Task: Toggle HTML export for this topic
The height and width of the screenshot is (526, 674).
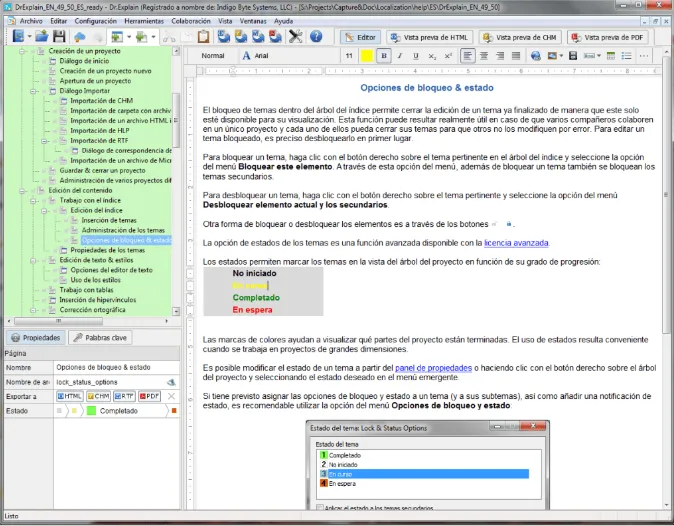Action: (x=69, y=396)
